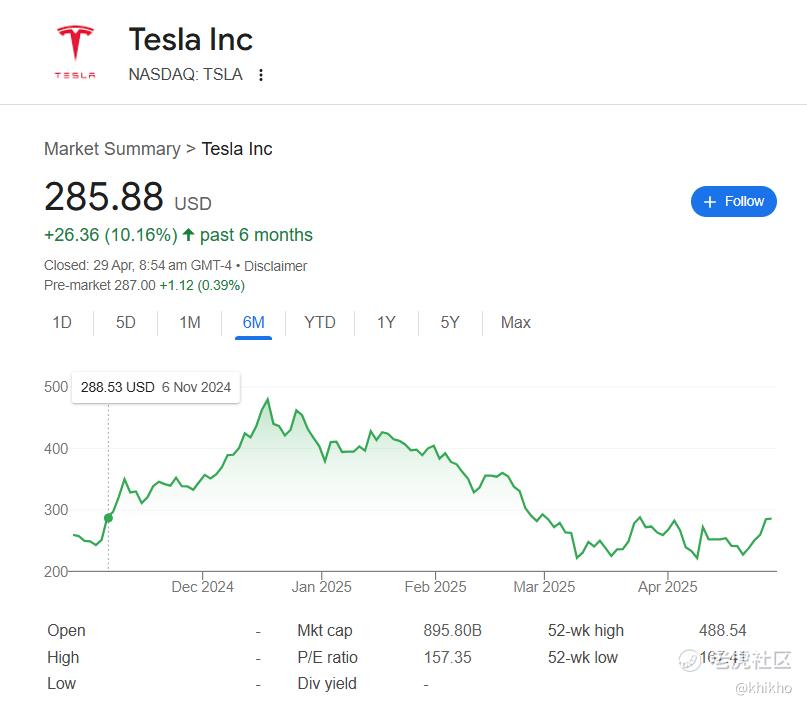Screen dimensions: 807x707
Task: Select the 1Y time range
Action: coord(386,323)
